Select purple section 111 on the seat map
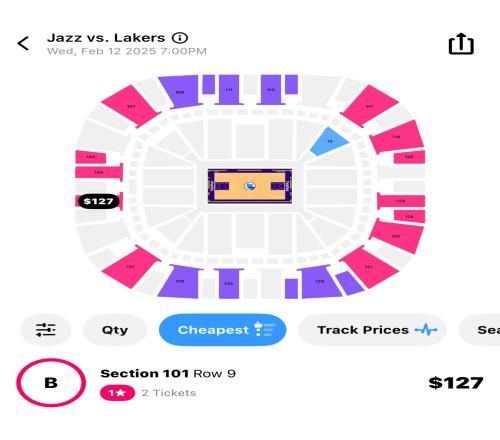The image size is (500, 440). click(229, 89)
